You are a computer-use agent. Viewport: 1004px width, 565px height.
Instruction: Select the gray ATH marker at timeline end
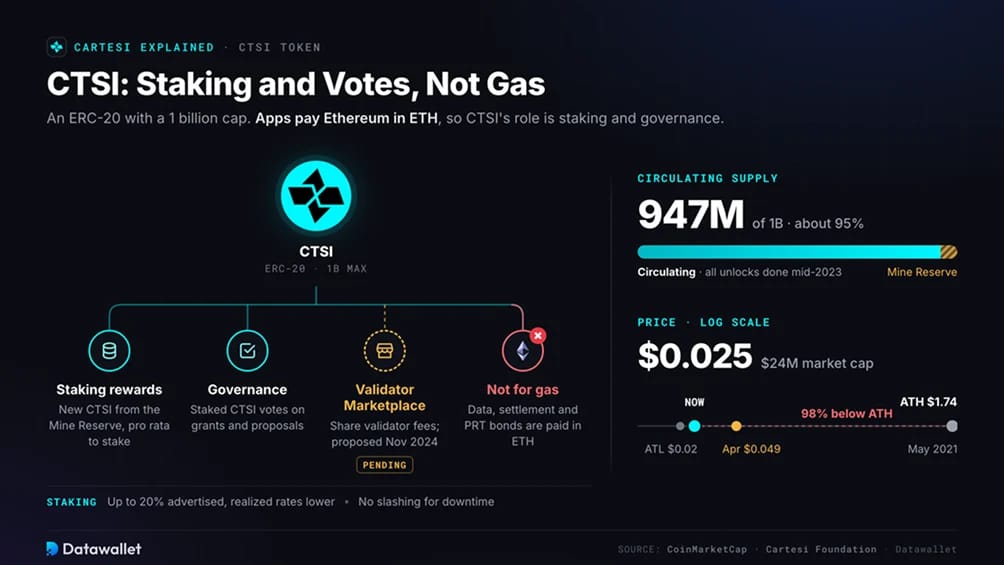coord(952,426)
